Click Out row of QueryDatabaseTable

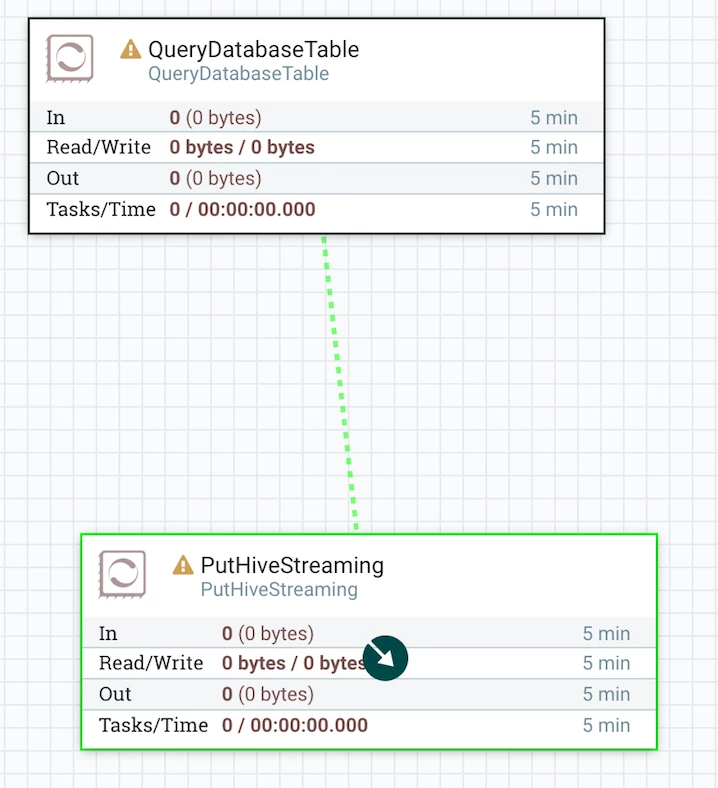coord(317,178)
